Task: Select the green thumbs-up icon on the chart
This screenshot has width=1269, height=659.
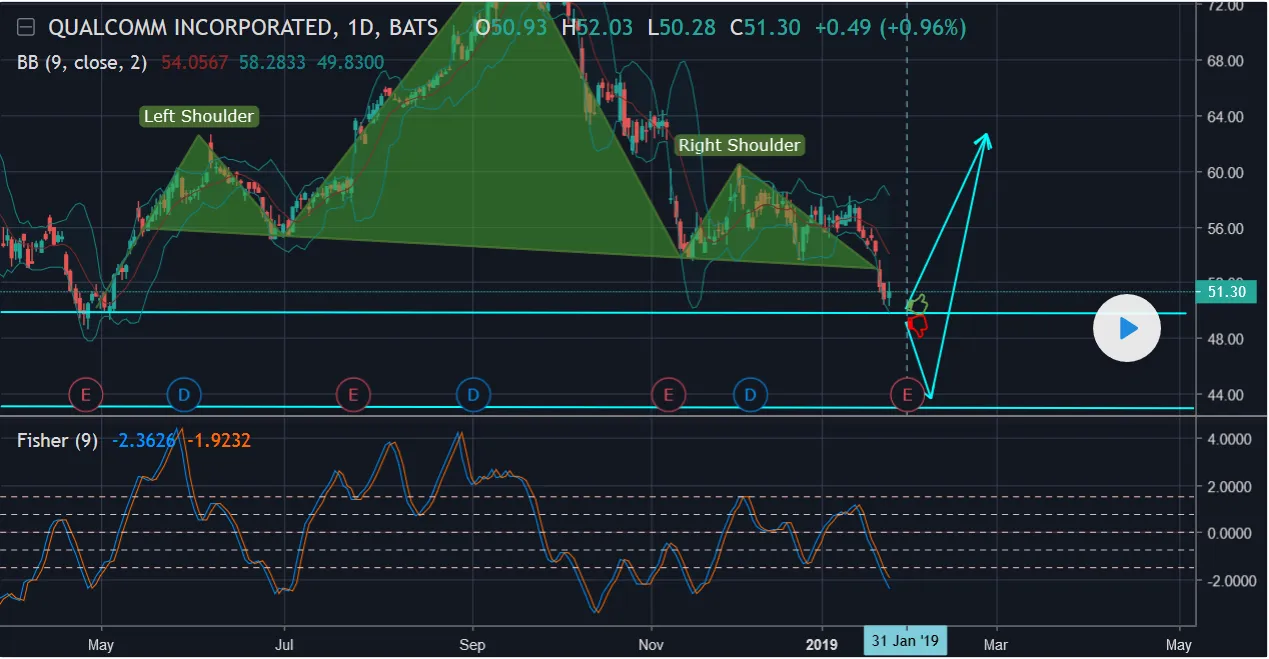Action: click(917, 303)
